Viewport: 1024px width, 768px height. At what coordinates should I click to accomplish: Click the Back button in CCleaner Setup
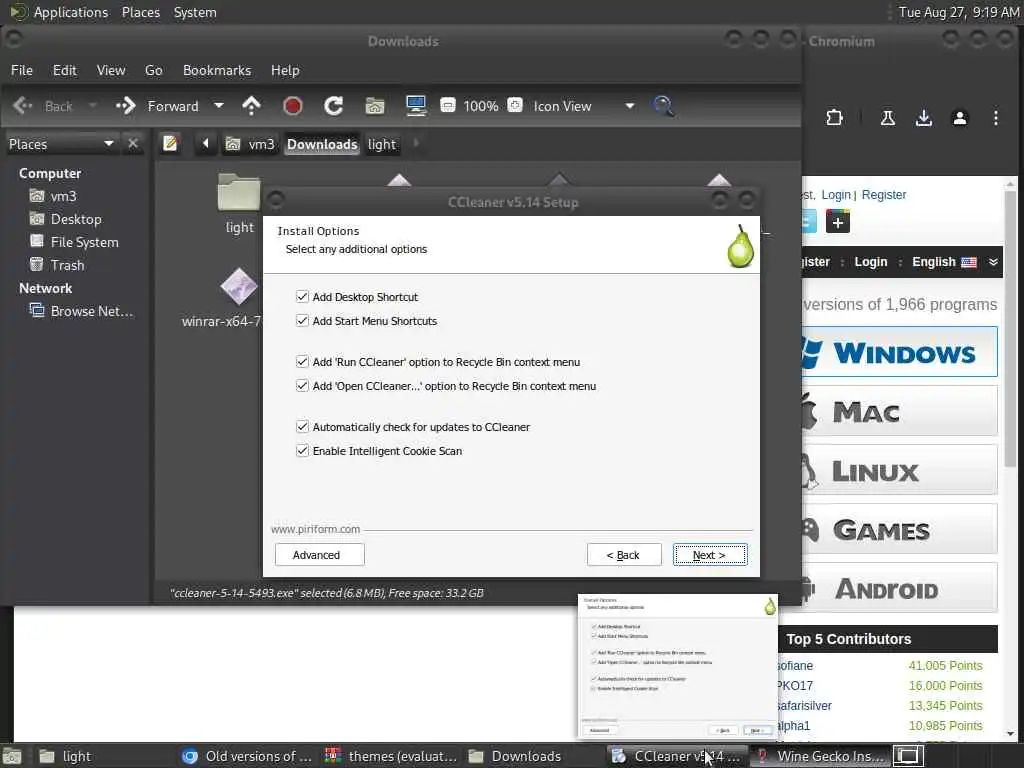click(624, 555)
